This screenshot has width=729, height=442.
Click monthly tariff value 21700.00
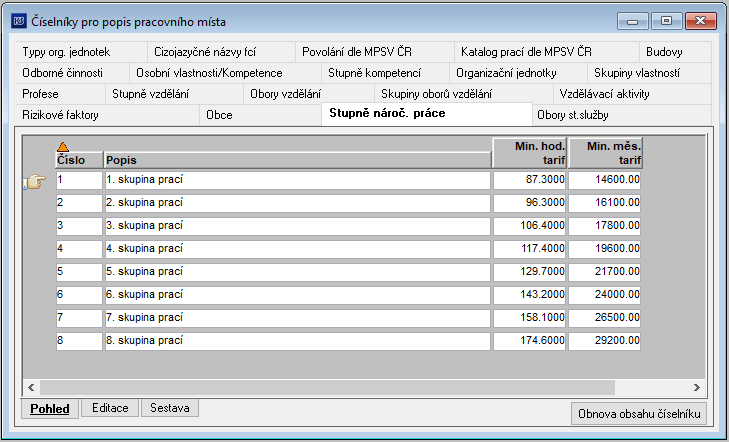(604, 272)
